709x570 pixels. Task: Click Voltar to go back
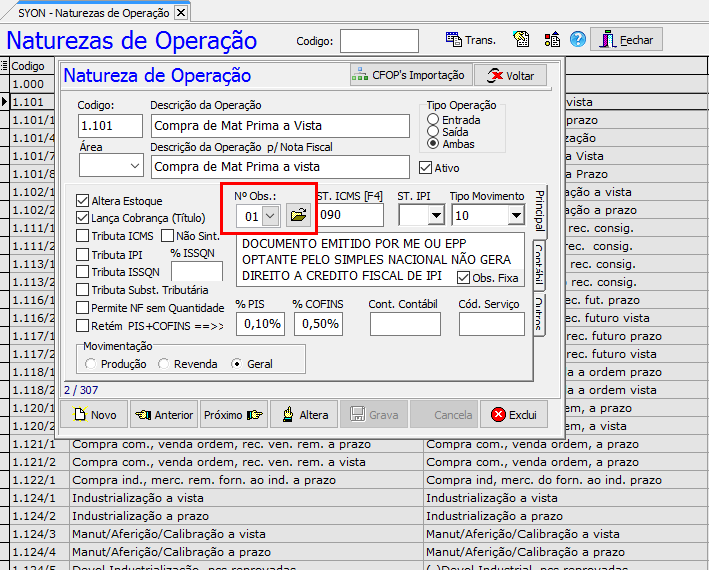click(x=510, y=75)
